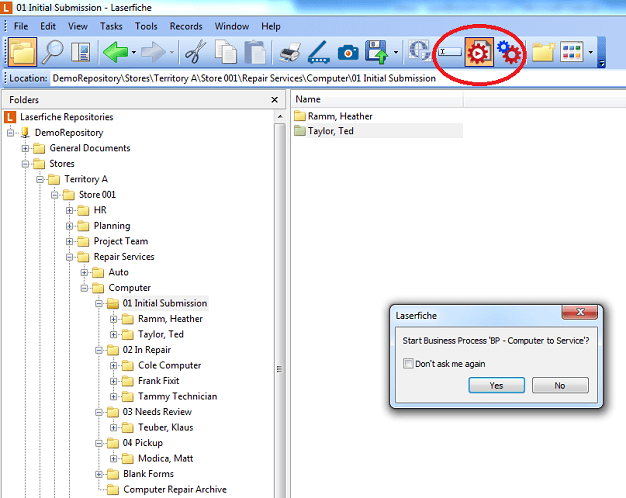Click the globe web access icon
Viewport: 626px width, 498px height.
pos(419,51)
